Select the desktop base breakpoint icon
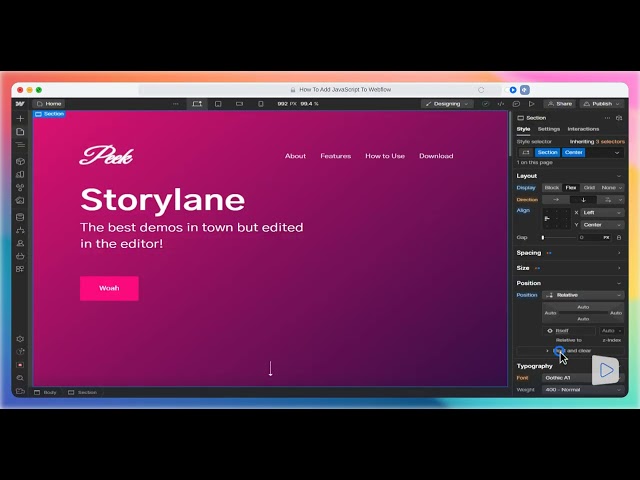Screen dimensions: 640x480 coord(197,104)
